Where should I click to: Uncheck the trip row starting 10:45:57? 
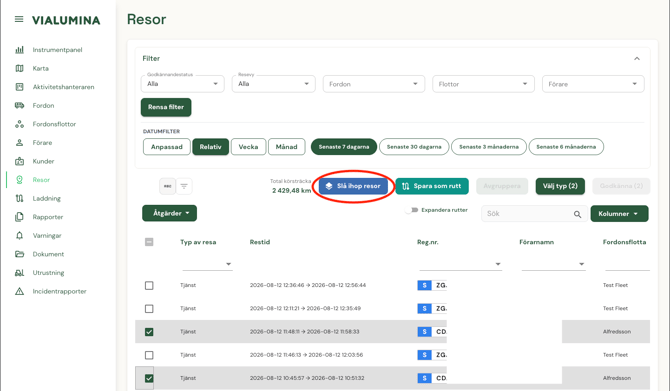pos(149,378)
